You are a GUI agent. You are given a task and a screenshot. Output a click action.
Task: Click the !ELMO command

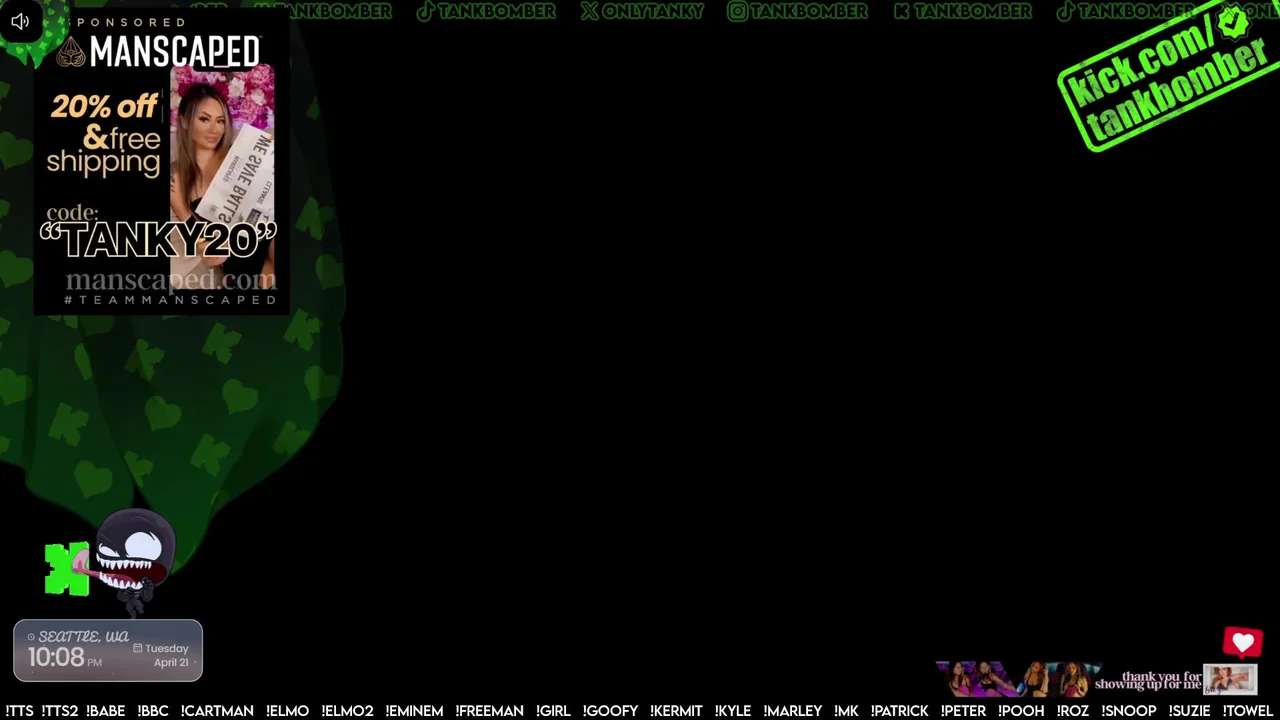tap(287, 711)
